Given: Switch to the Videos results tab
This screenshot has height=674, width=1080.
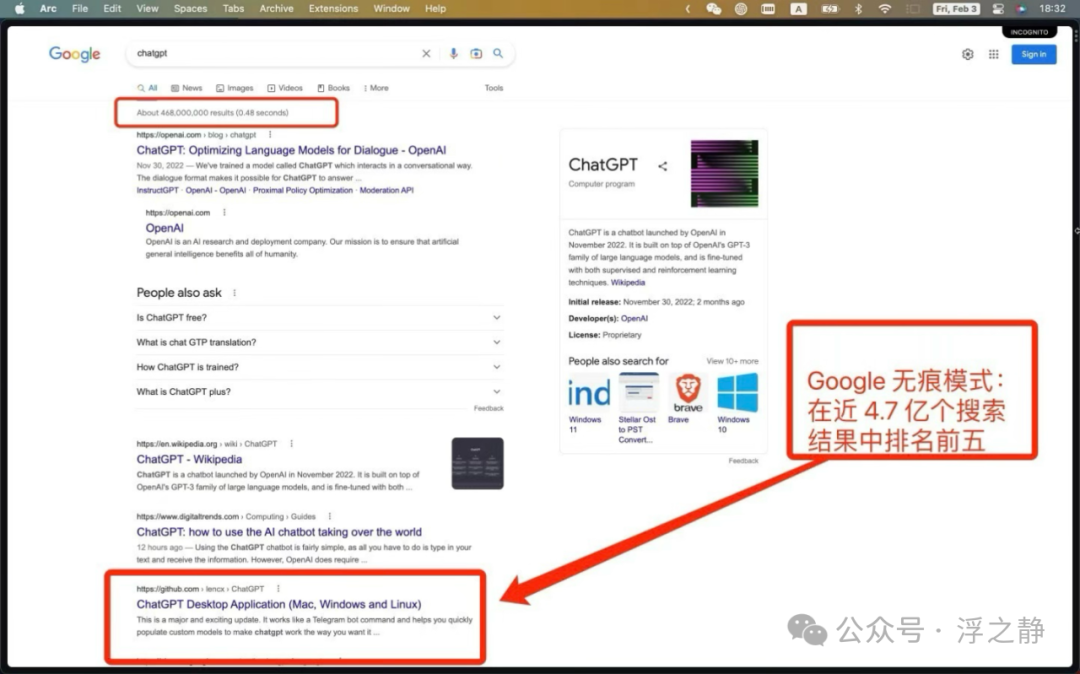Looking at the screenshot, I should tap(285, 88).
